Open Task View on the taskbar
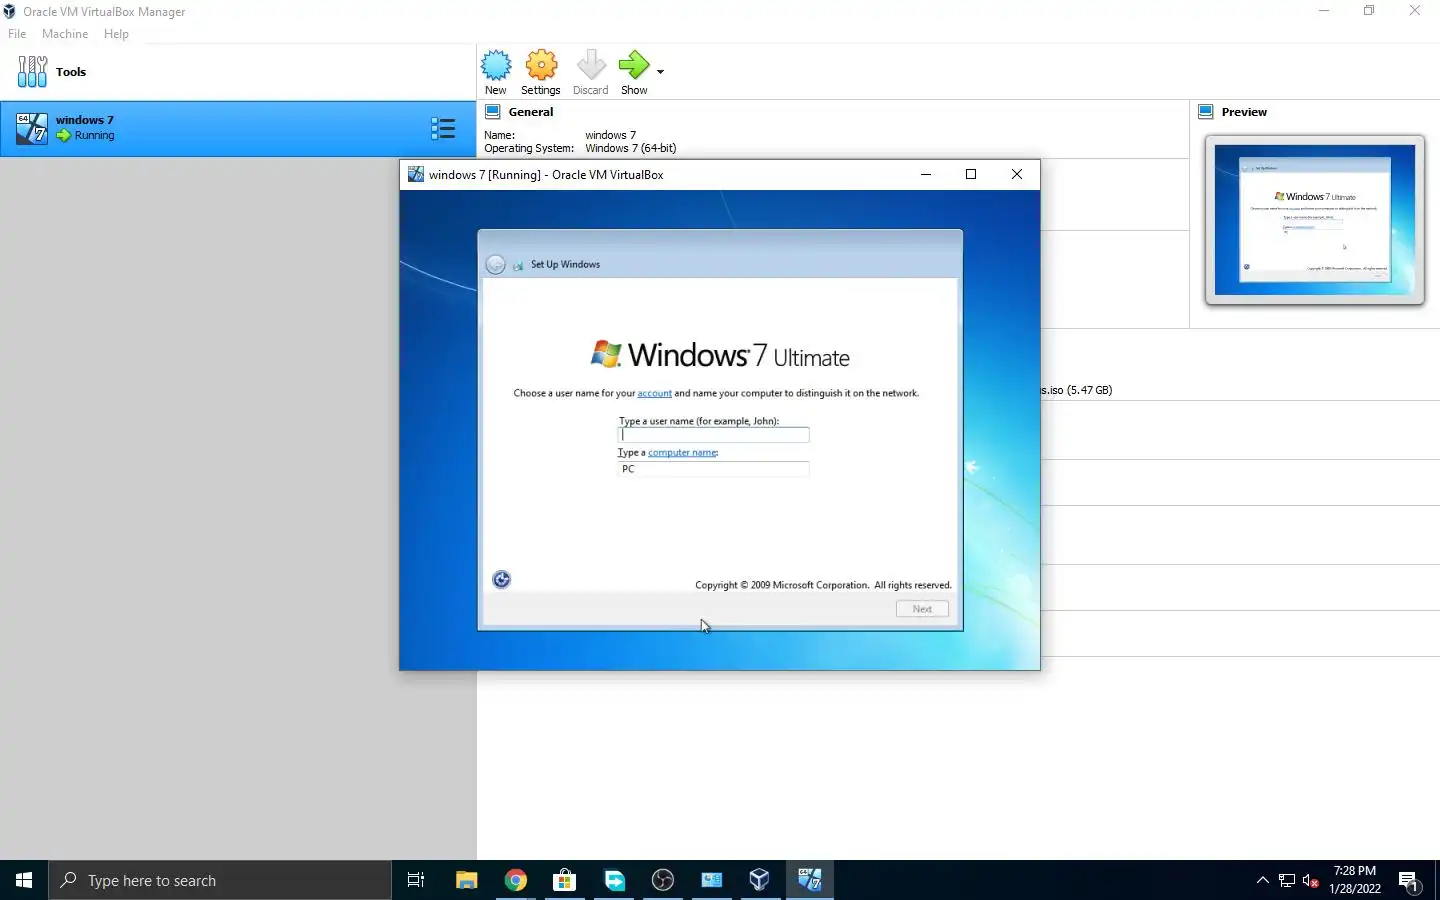1440x900 pixels. [x=416, y=880]
